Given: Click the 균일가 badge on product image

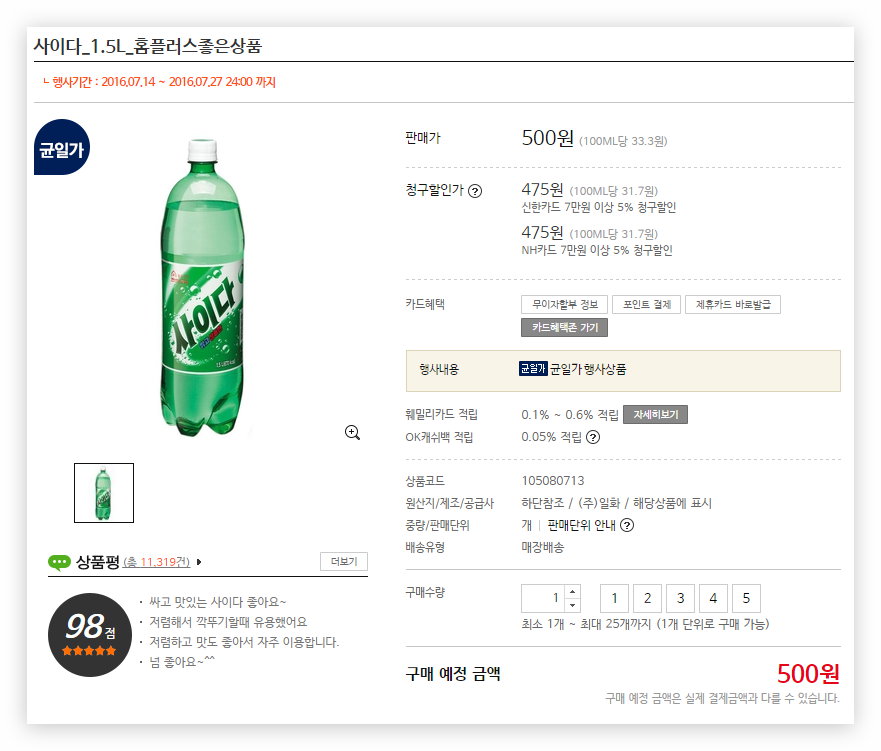Looking at the screenshot, I should 61,151.
